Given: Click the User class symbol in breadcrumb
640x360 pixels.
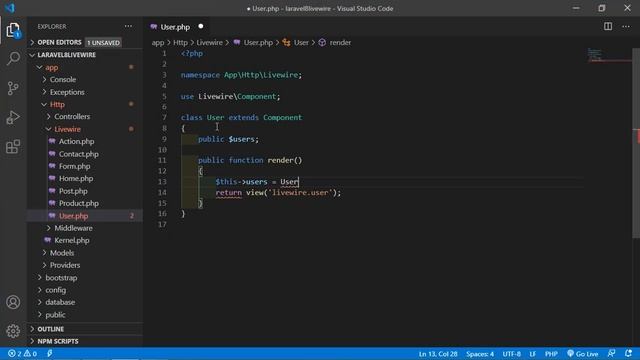Looking at the screenshot, I should (x=296, y=42).
